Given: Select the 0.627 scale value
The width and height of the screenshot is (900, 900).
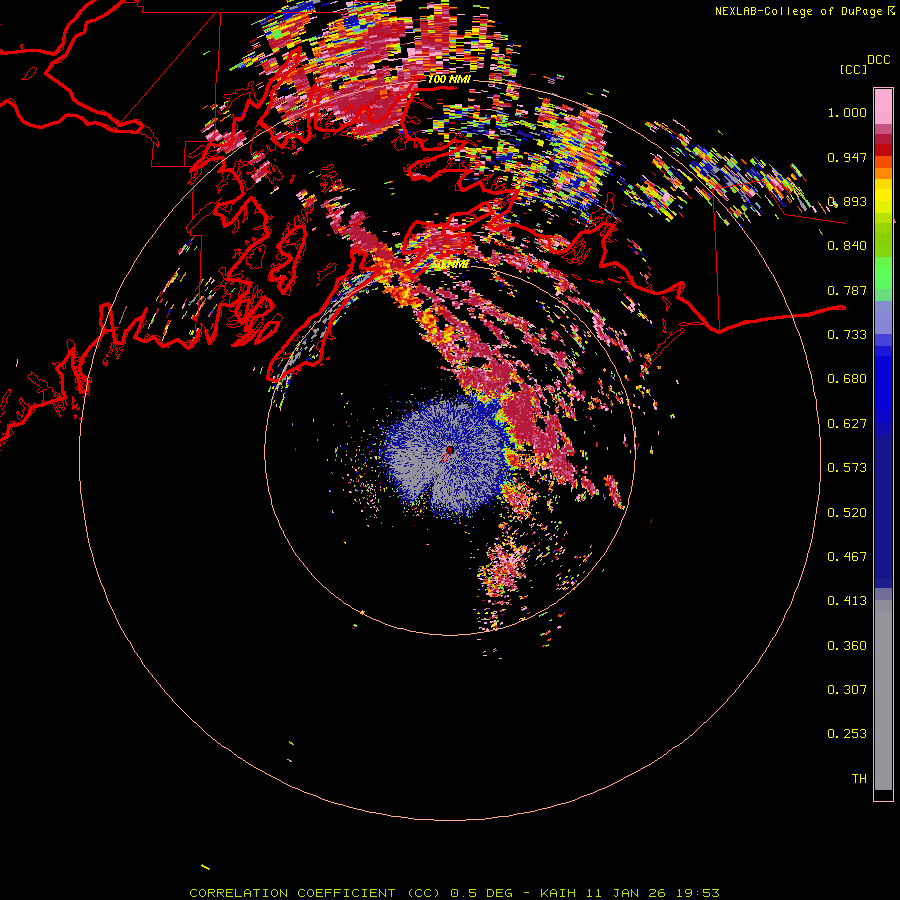Looking at the screenshot, I should coord(847,424).
